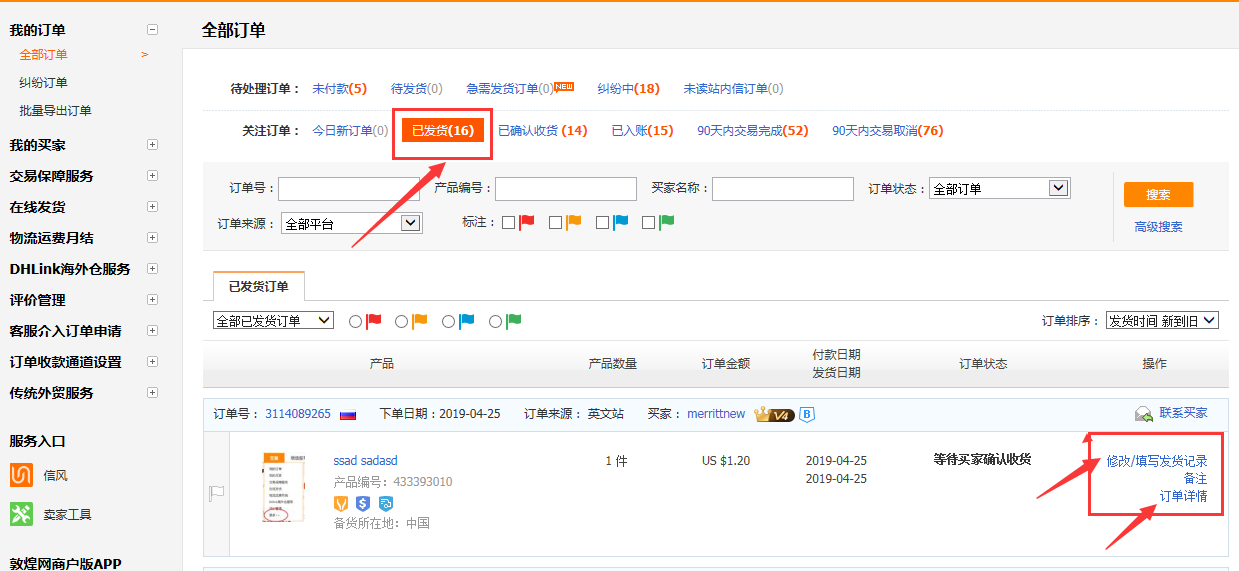1239x571 pixels.
Task: Click the blue B shield buyer badge
Action: coord(806,414)
